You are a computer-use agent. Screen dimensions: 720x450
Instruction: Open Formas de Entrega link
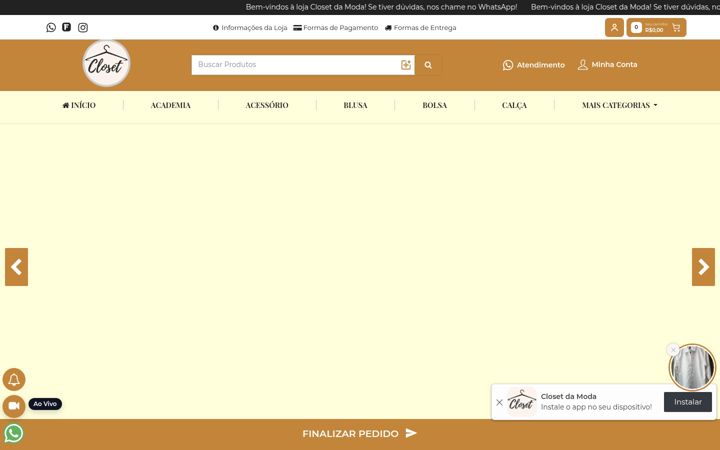(421, 28)
